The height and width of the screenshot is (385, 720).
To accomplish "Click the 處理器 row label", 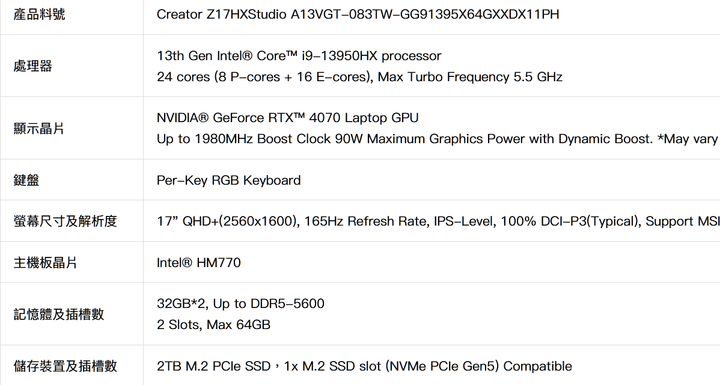I will point(33,66).
